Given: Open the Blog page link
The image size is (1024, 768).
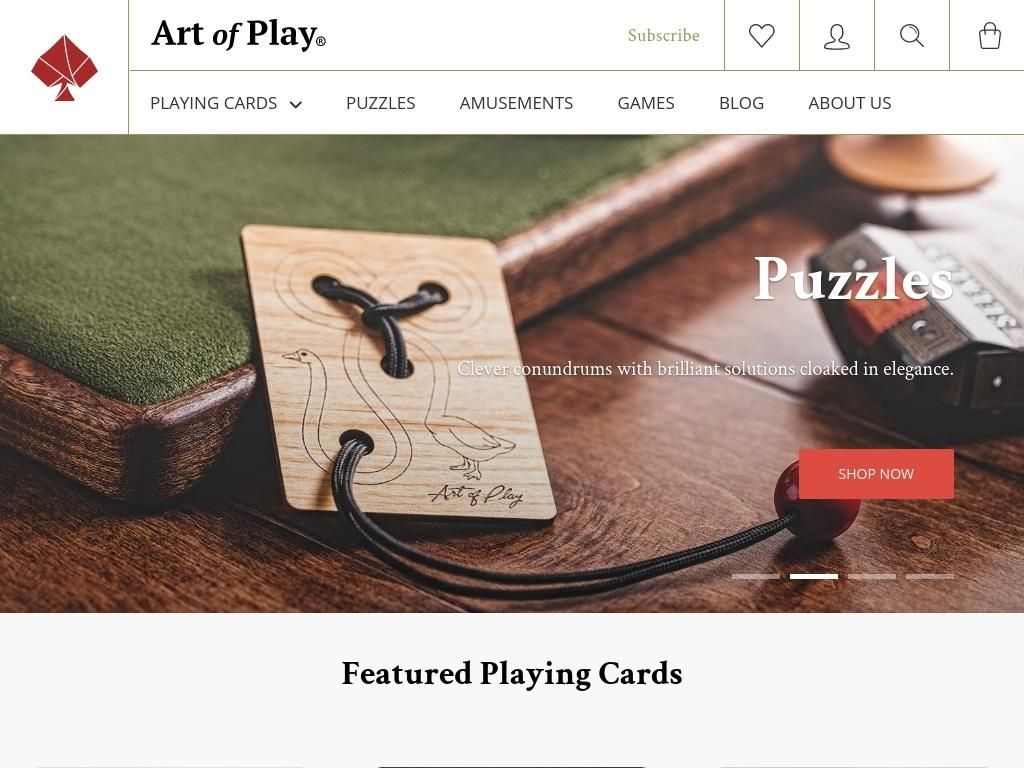Looking at the screenshot, I should pyautogui.click(x=741, y=103).
